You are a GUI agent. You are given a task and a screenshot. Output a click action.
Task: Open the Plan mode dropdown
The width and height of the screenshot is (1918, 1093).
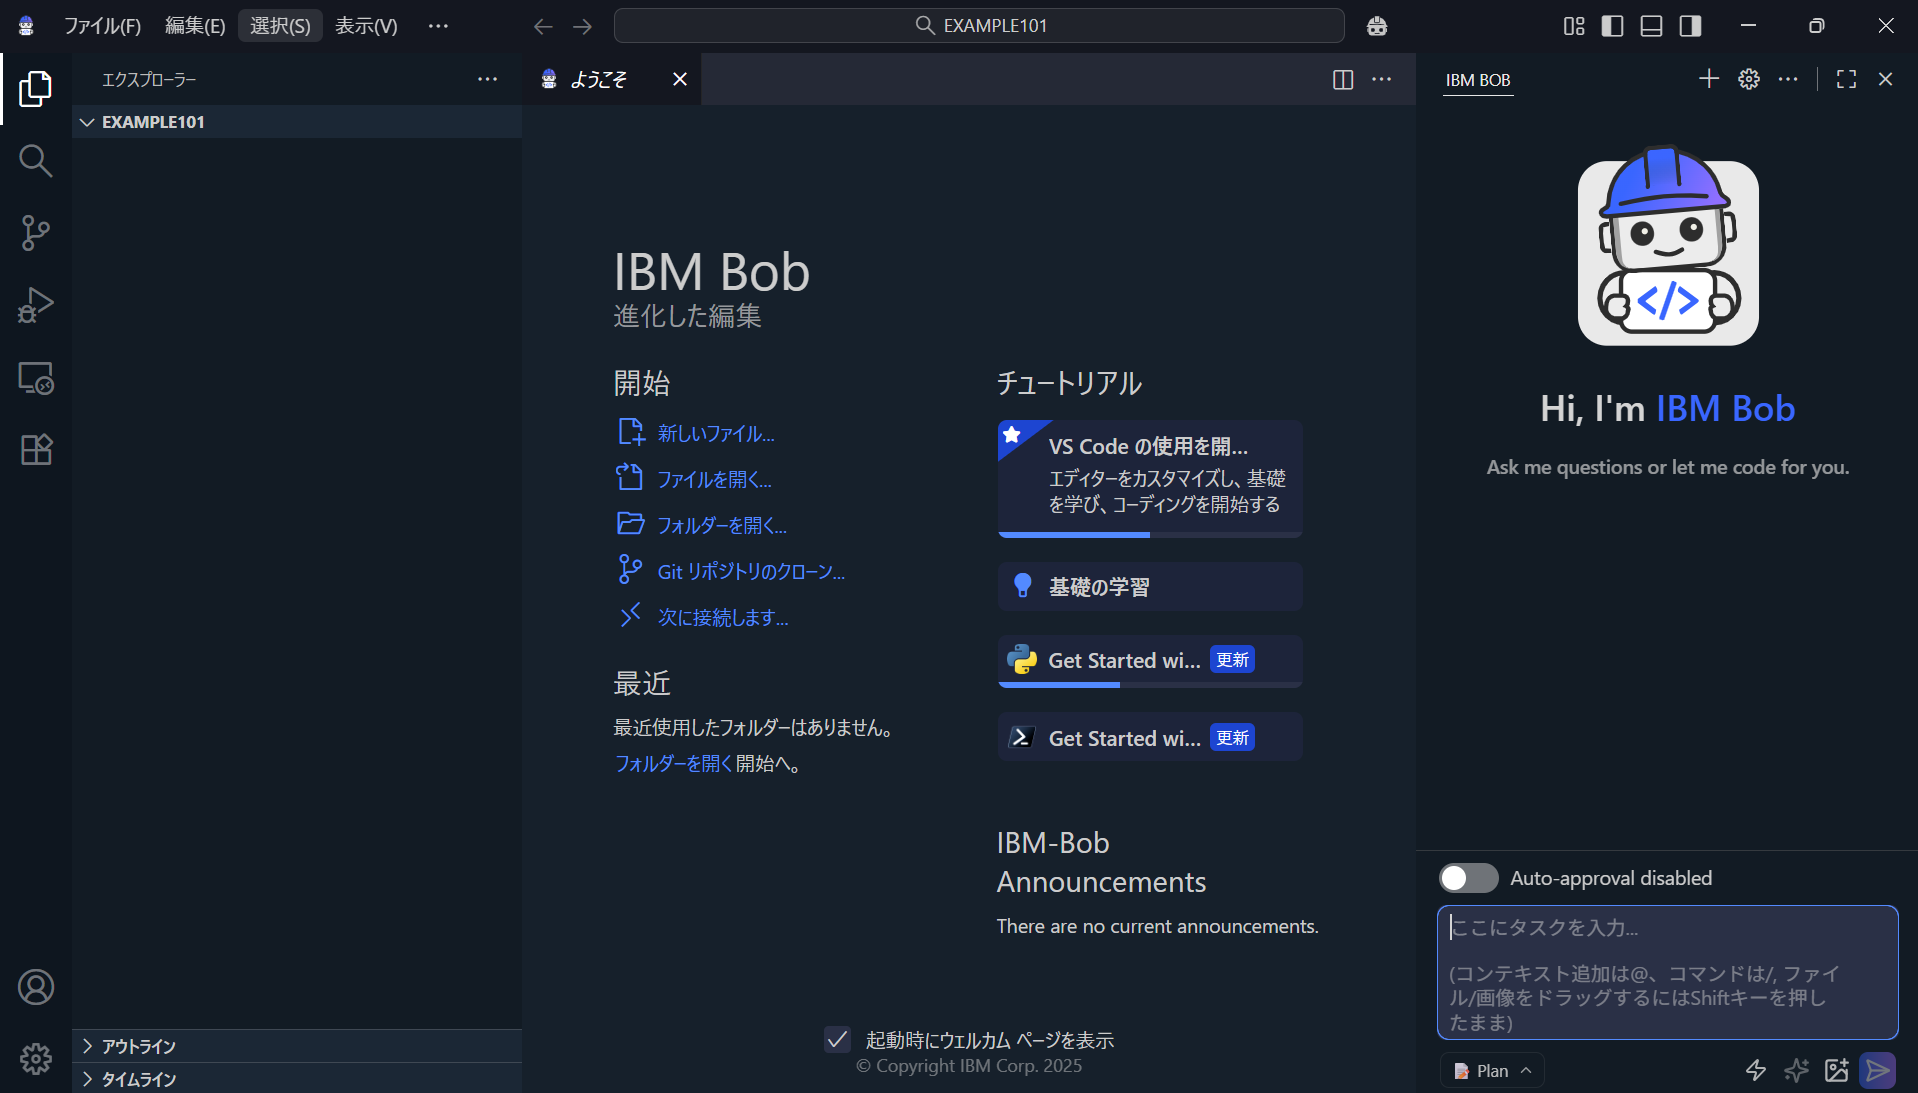(1491, 1070)
